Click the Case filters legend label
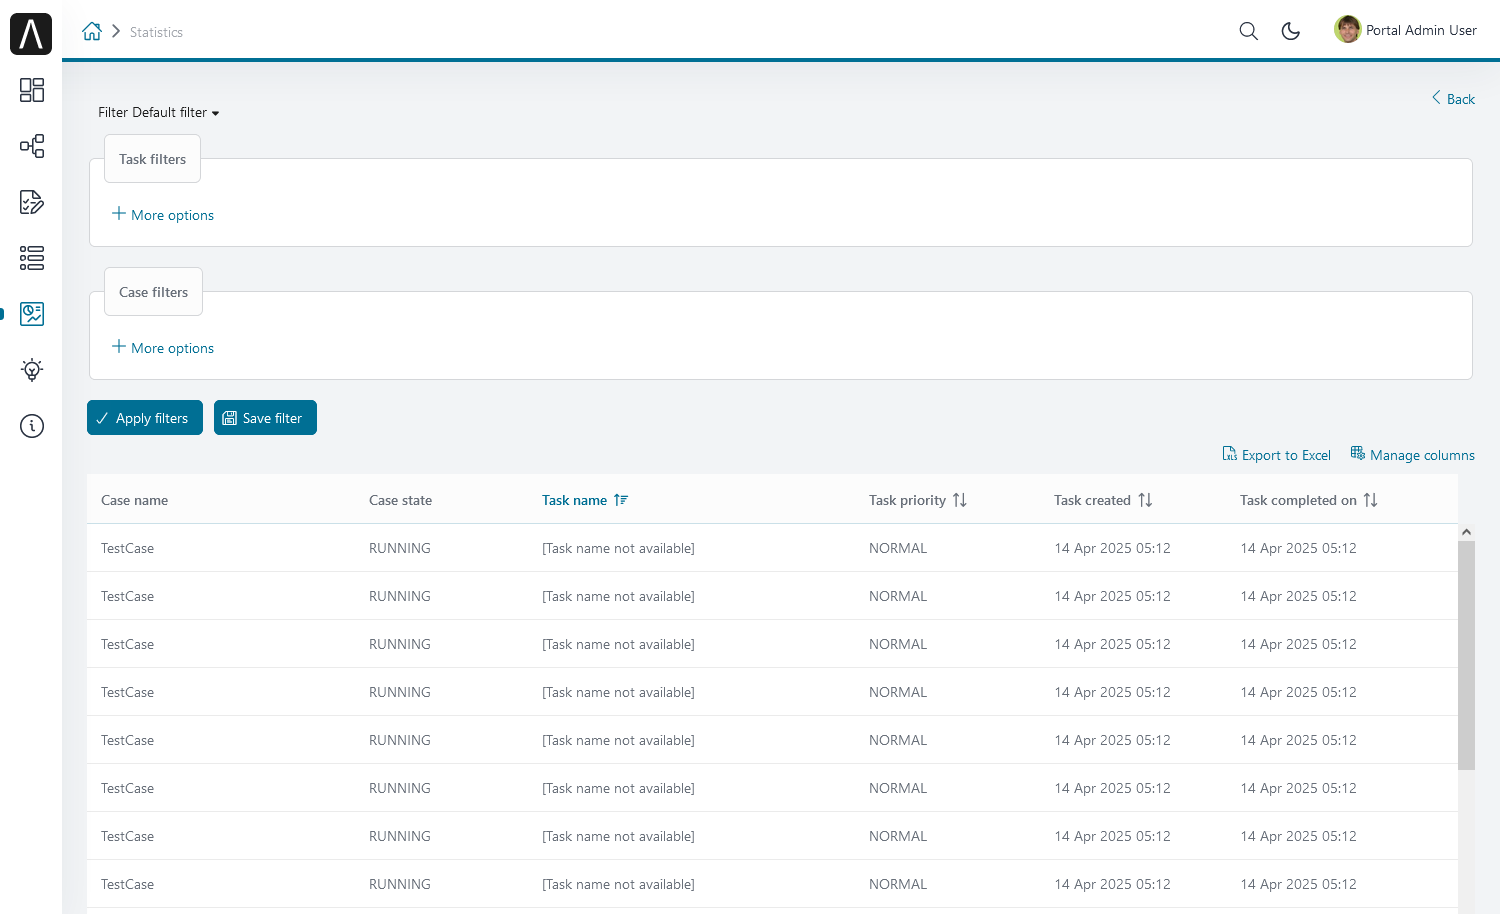The width and height of the screenshot is (1500, 914). (153, 292)
